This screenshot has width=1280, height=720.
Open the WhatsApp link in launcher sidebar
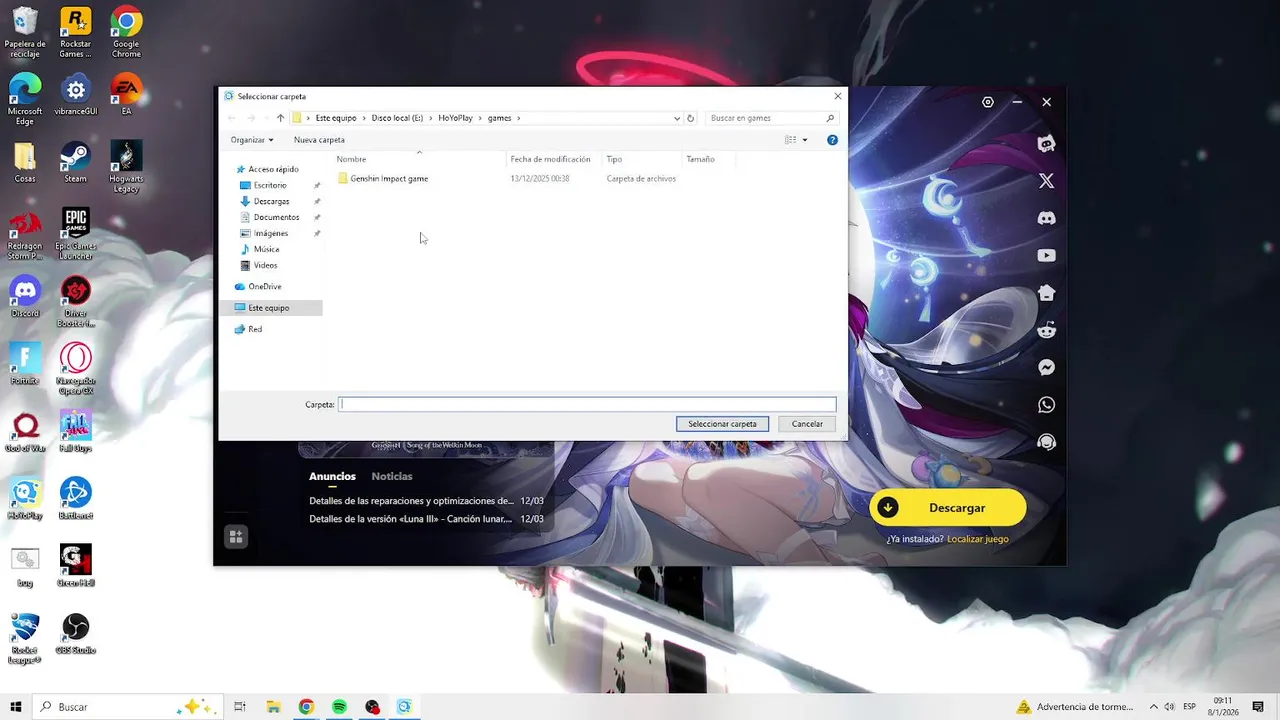tap(1046, 405)
